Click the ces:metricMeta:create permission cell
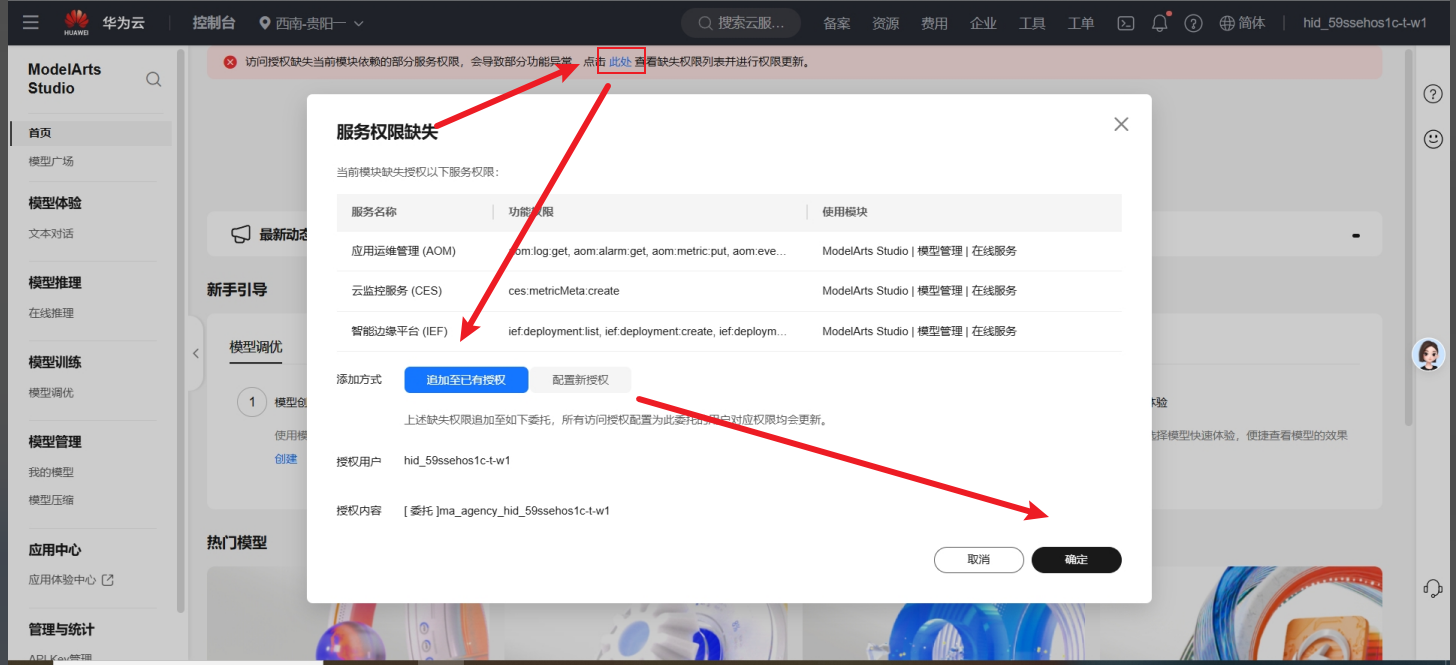This screenshot has width=1456, height=665. pos(564,291)
